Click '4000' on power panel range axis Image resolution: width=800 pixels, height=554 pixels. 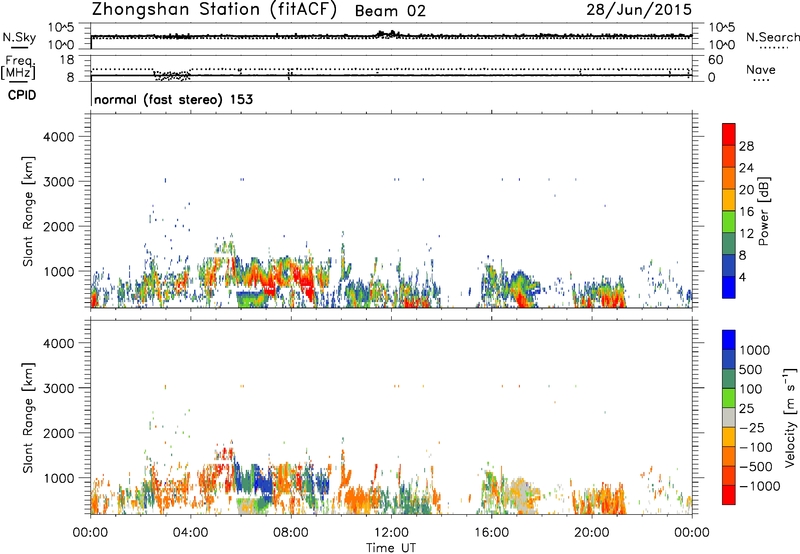(58, 137)
